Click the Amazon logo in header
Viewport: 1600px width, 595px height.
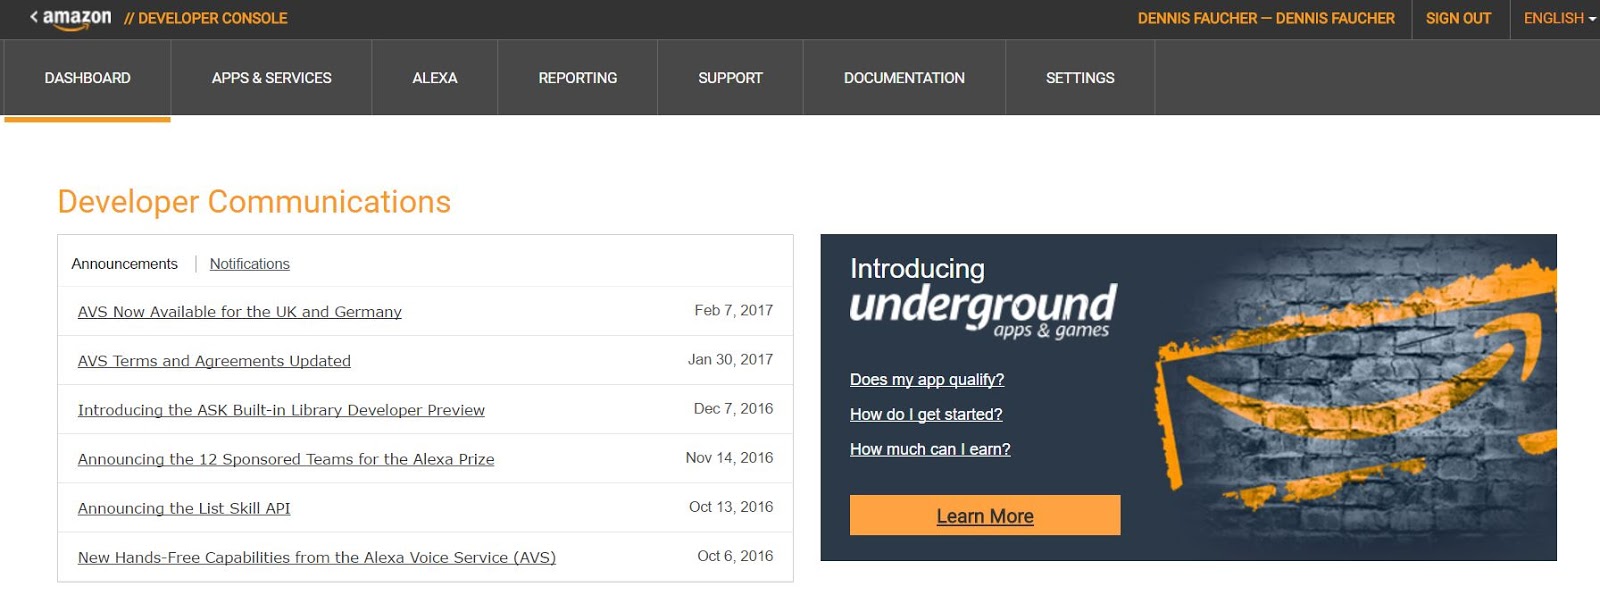coord(77,19)
